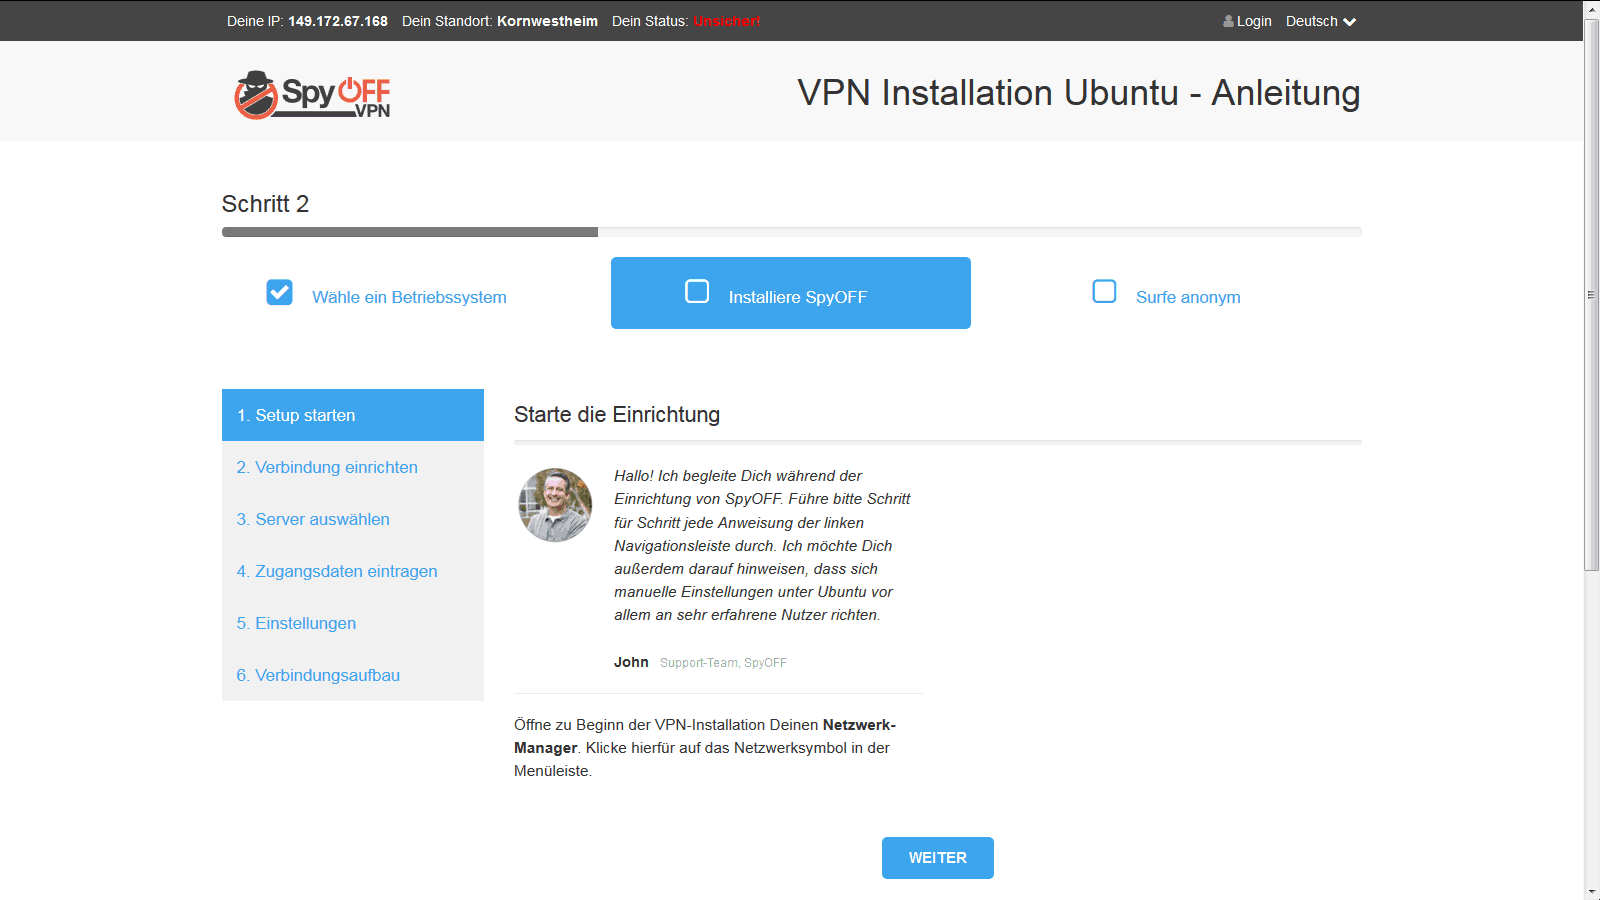Open the Login link
This screenshot has width=1600, height=900.
click(1254, 21)
